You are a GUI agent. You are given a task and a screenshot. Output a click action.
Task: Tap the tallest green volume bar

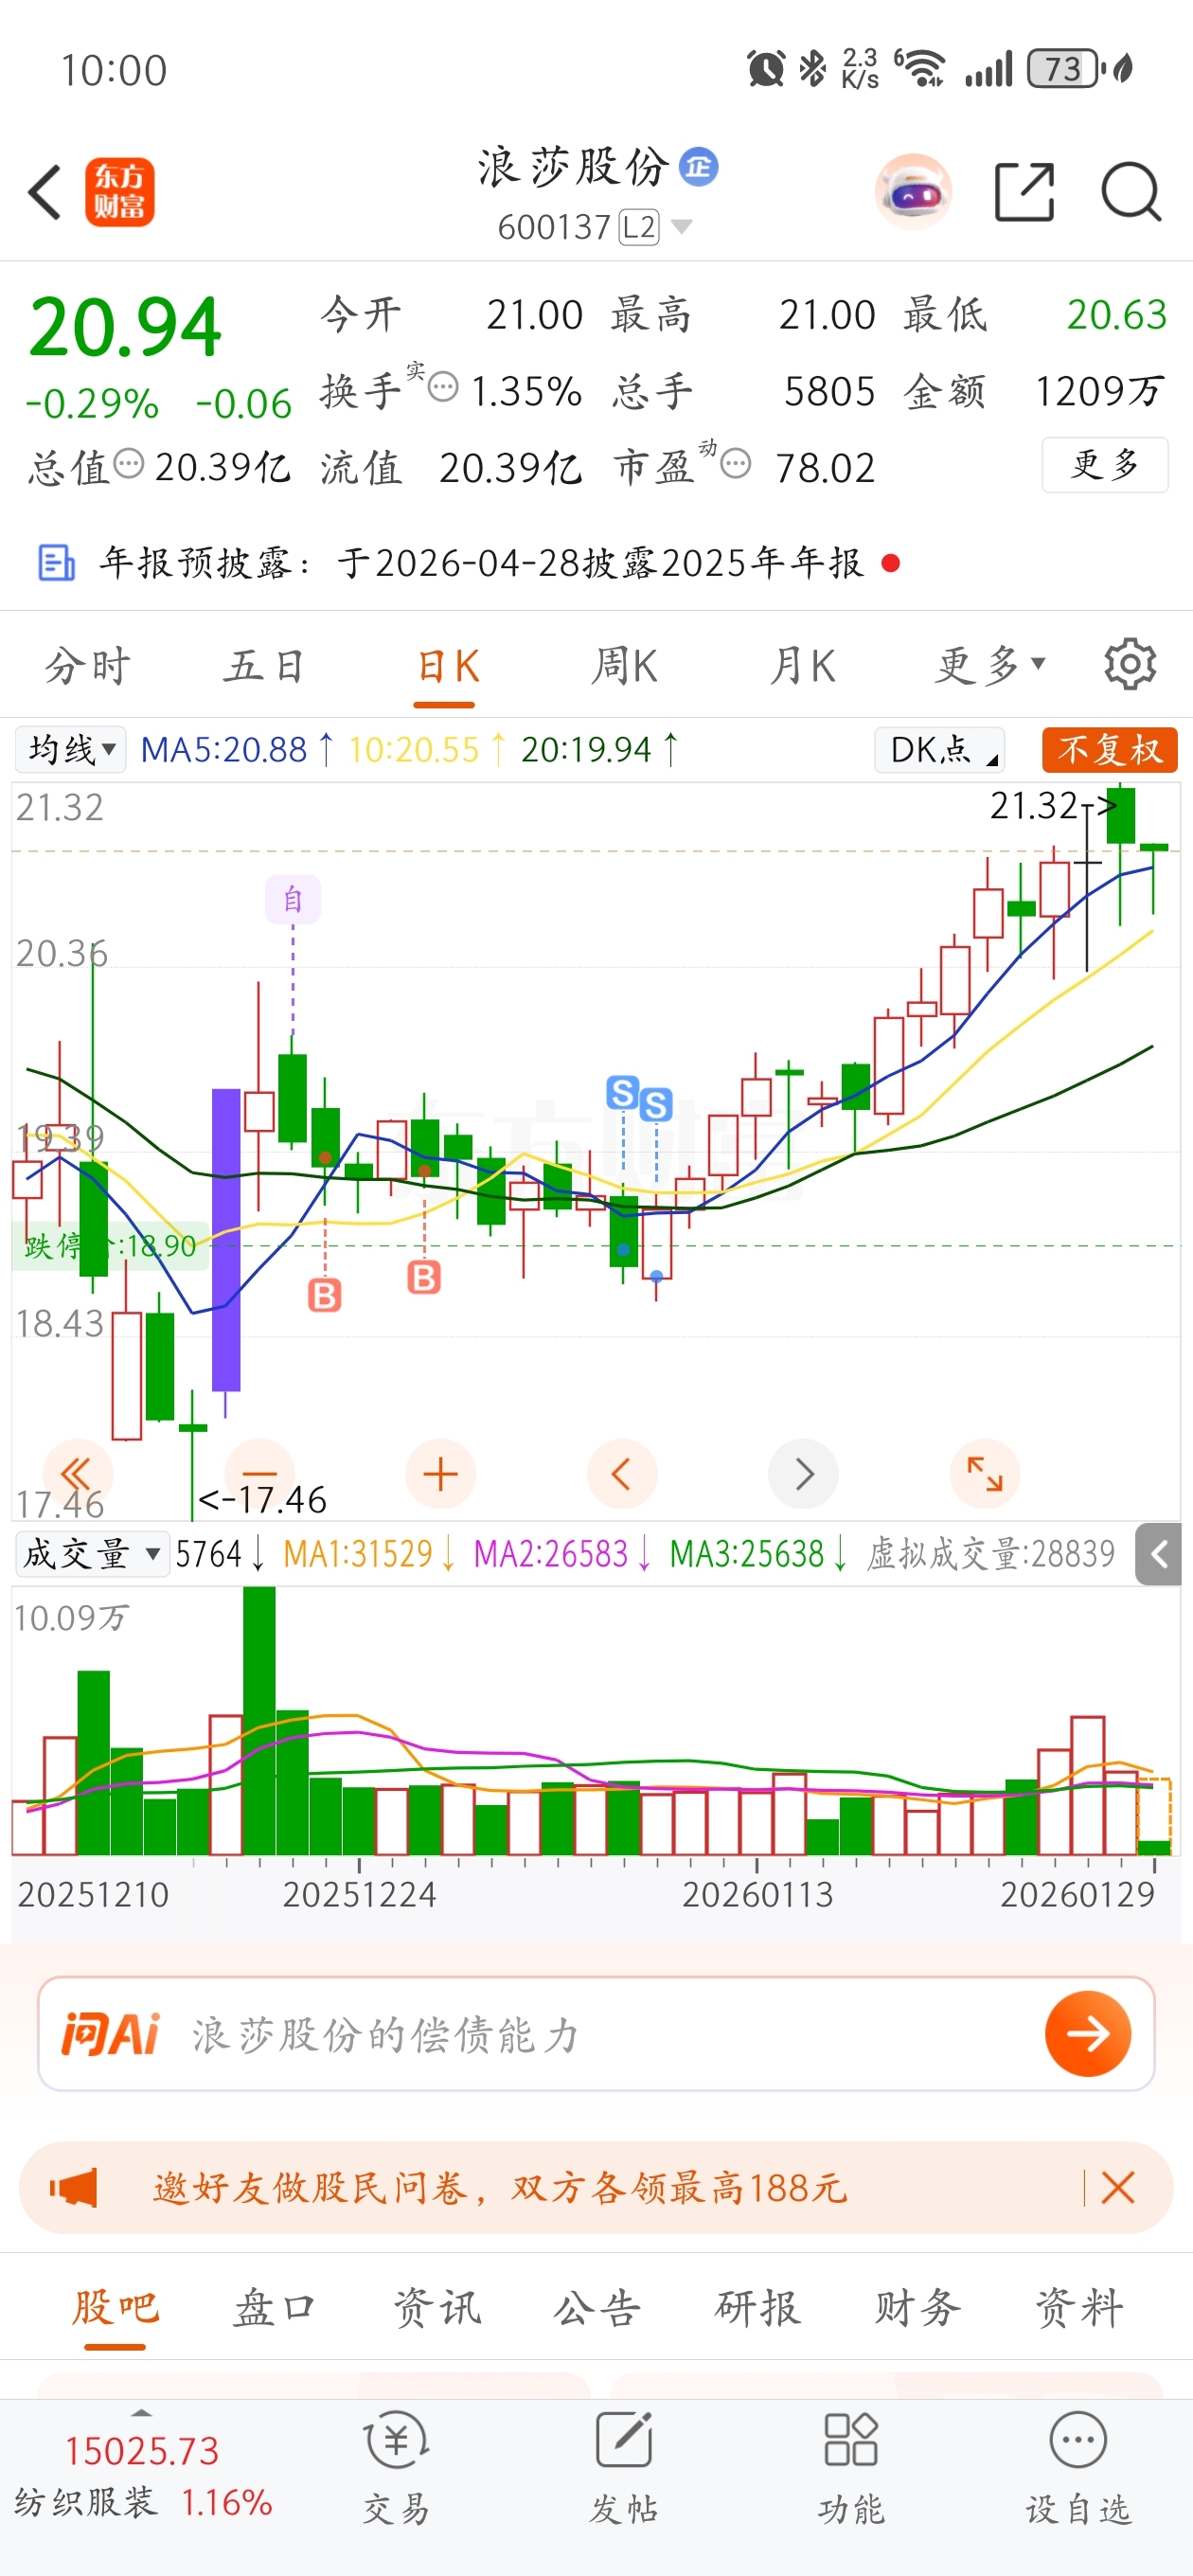259,1720
